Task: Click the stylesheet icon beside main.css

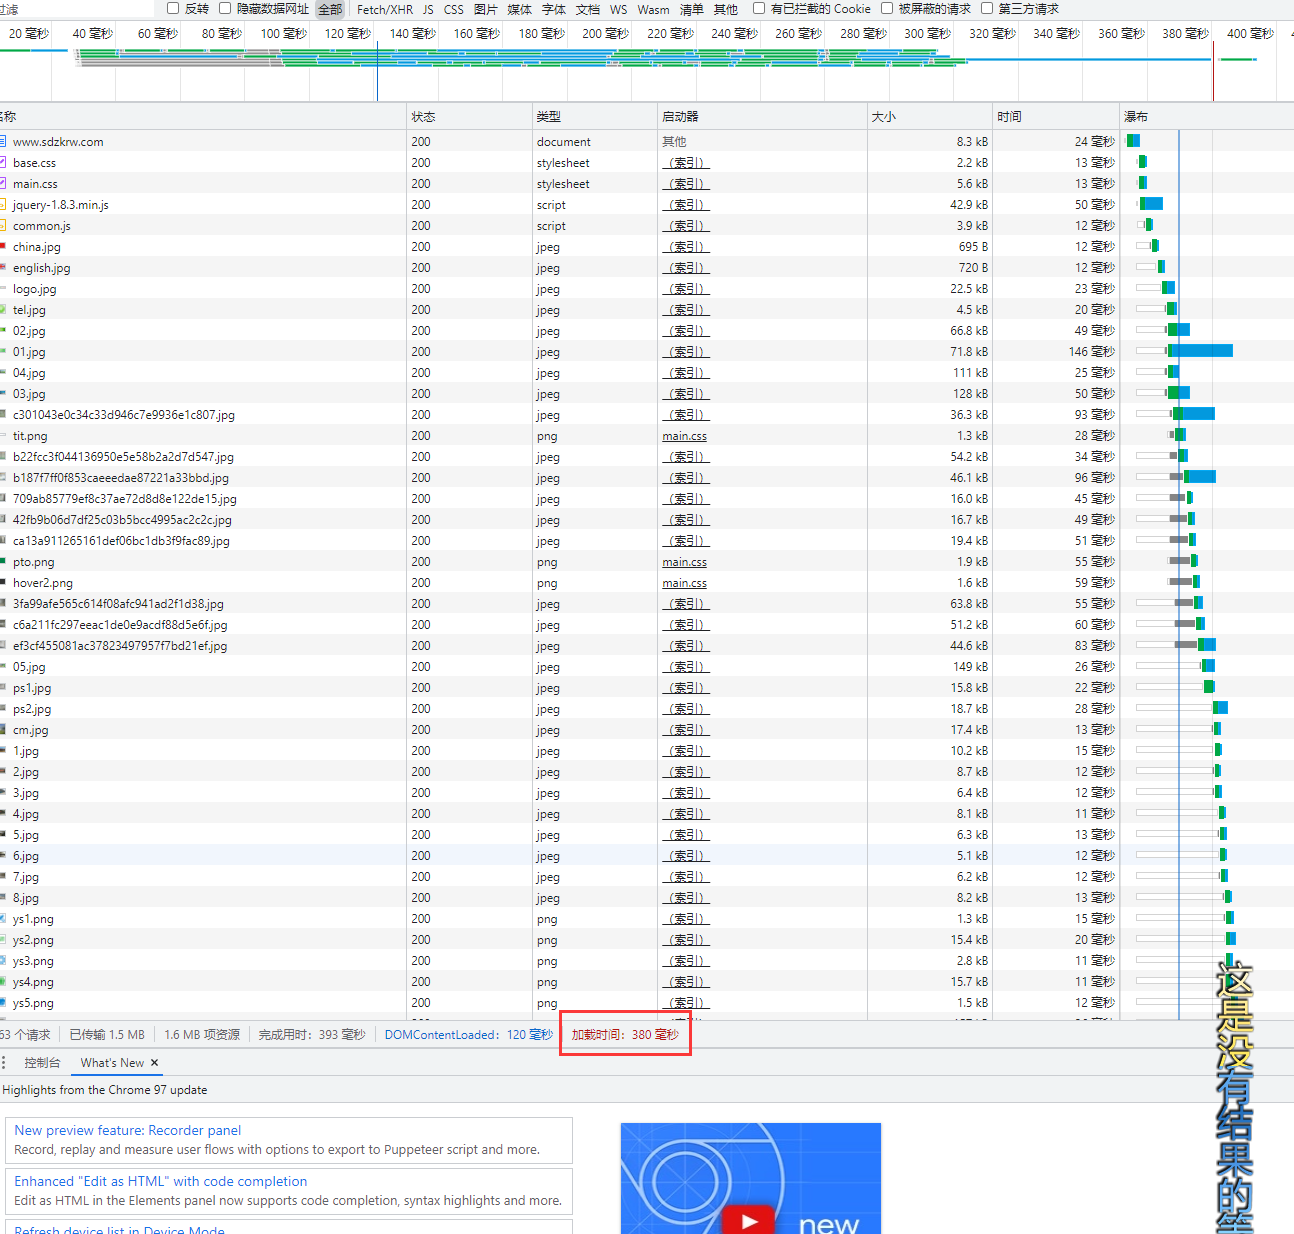Action: click(x=3, y=184)
